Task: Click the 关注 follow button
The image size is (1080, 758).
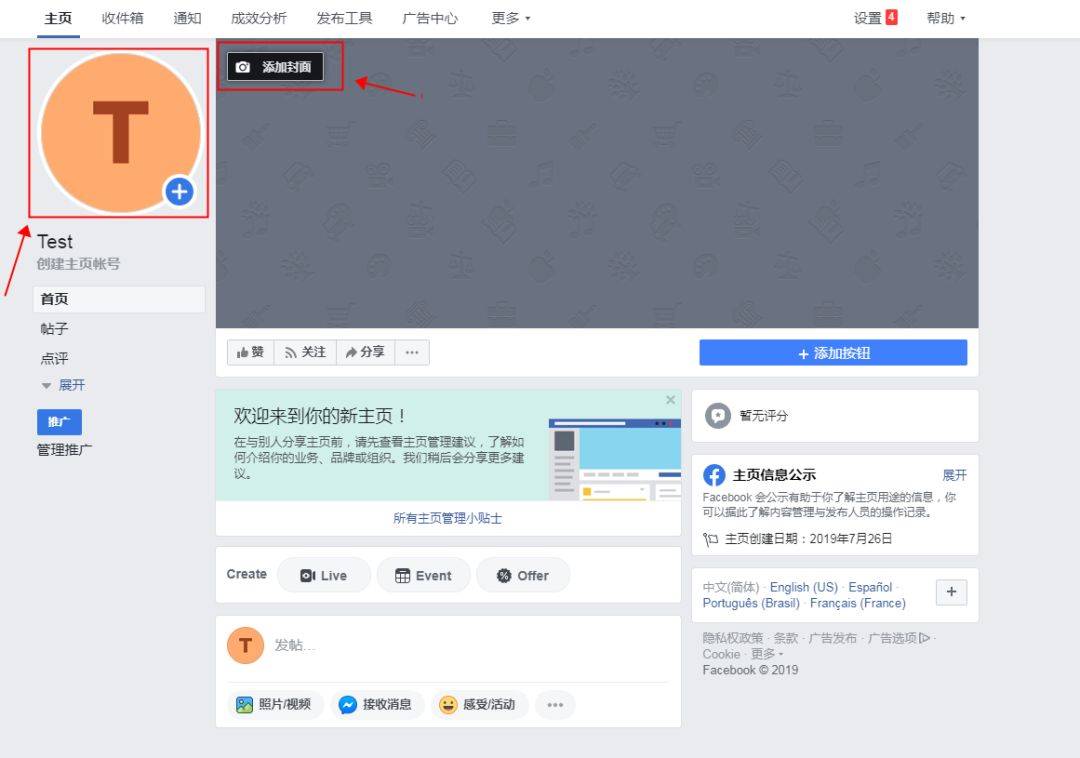Action: 305,352
